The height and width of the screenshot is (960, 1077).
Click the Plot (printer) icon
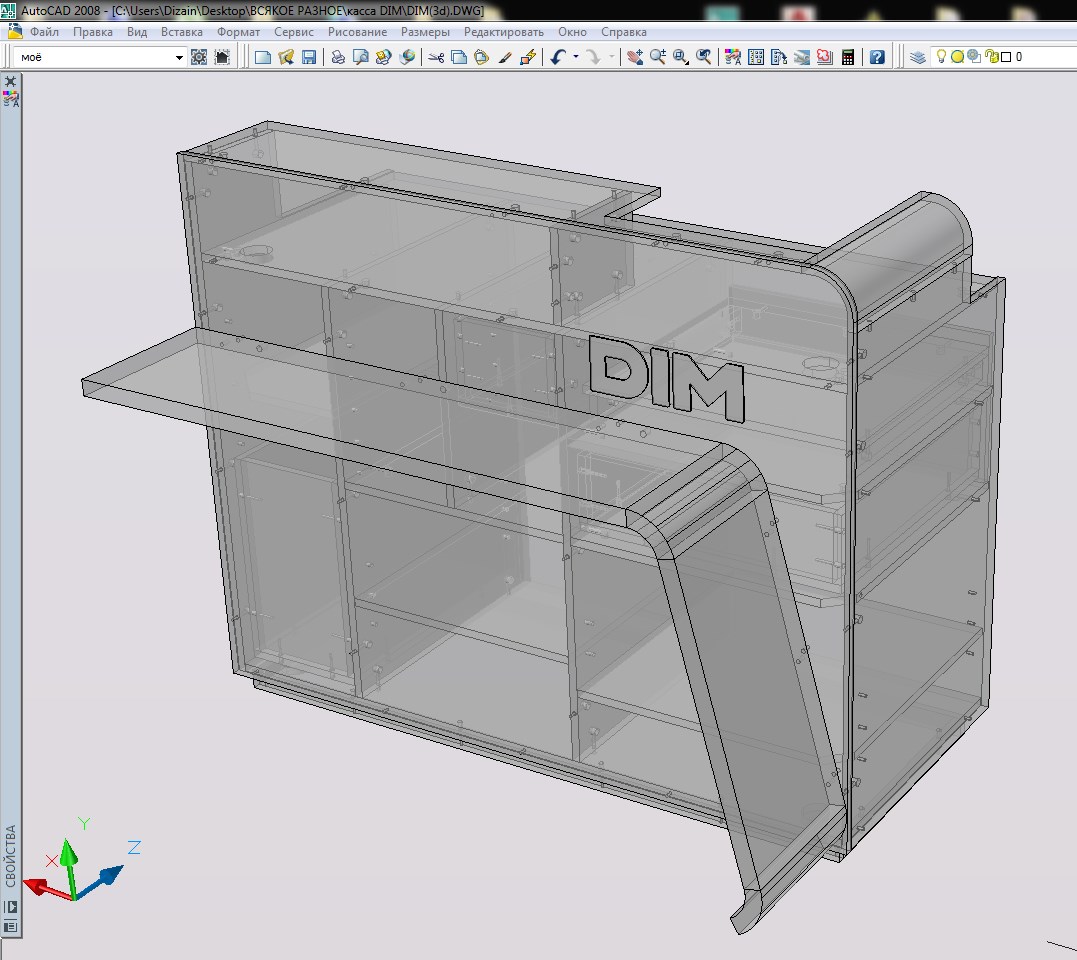[x=337, y=57]
